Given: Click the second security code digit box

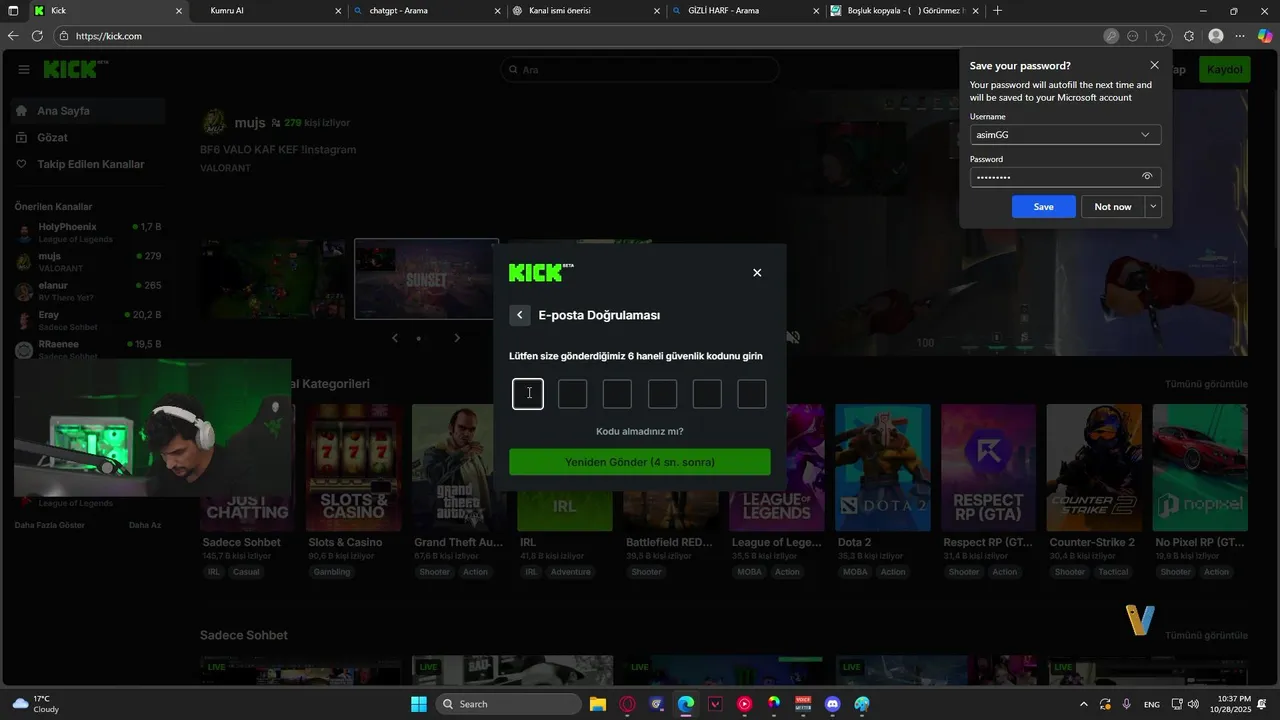Looking at the screenshot, I should click(x=572, y=394).
